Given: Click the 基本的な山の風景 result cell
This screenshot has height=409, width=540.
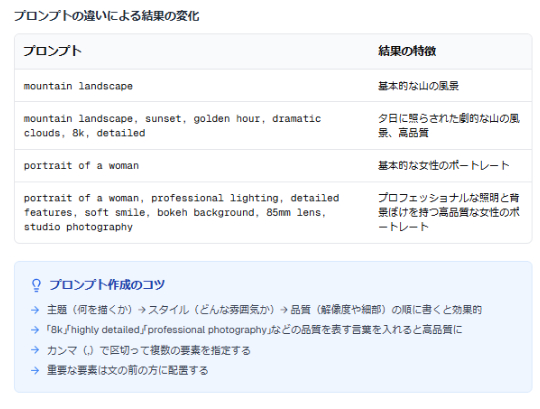Looking at the screenshot, I should [x=418, y=86].
